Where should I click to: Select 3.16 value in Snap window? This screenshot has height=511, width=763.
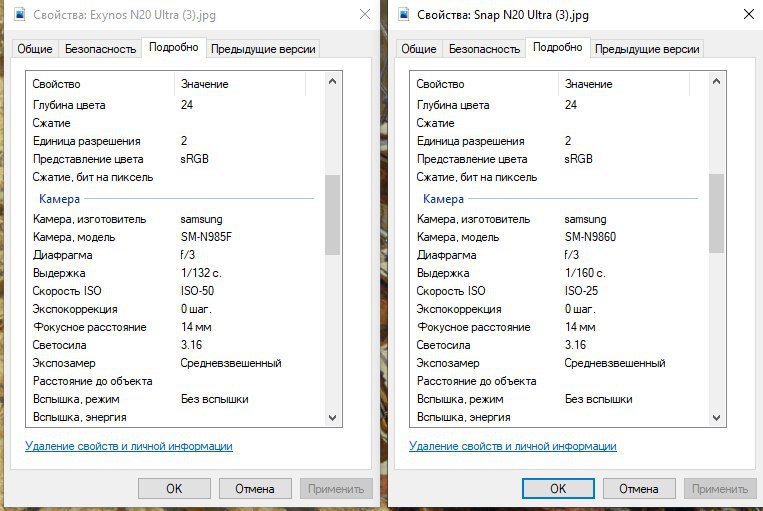coord(575,345)
